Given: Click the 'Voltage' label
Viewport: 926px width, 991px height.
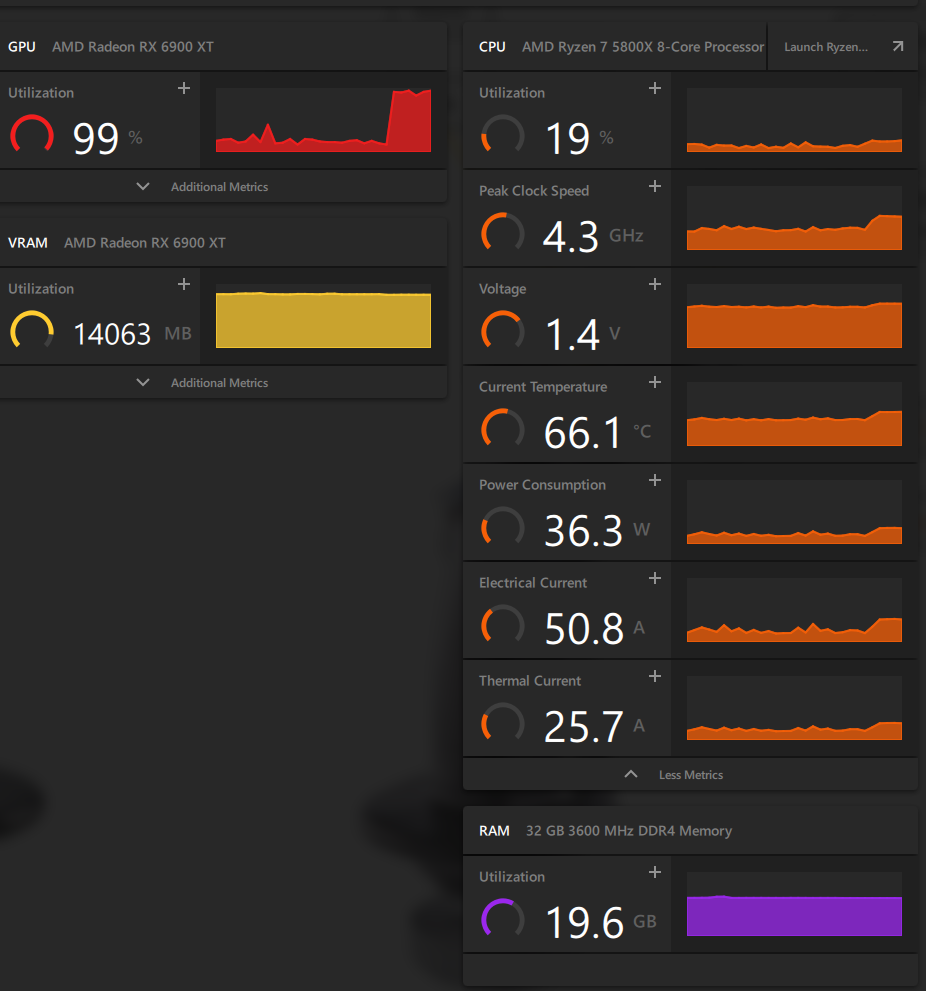Looking at the screenshot, I should 503,289.
